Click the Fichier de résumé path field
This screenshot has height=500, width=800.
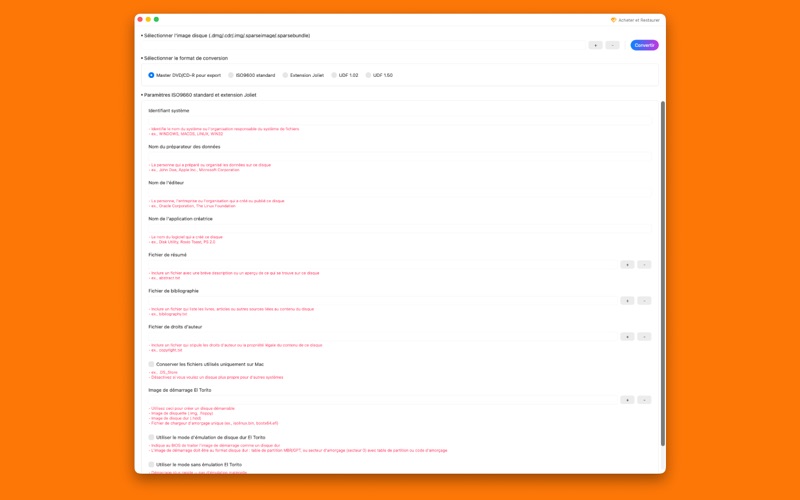[383, 264]
